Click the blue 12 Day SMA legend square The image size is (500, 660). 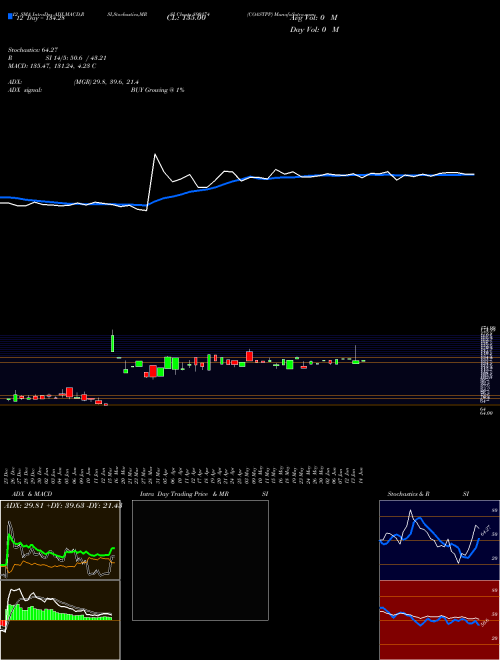click(x=10, y=16)
